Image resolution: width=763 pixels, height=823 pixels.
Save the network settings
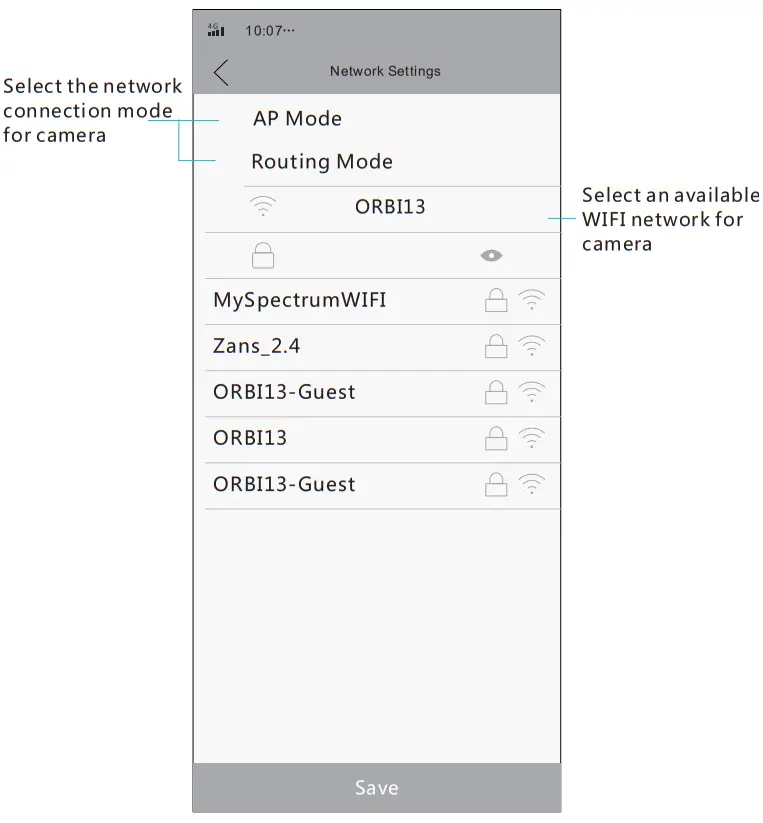376,788
